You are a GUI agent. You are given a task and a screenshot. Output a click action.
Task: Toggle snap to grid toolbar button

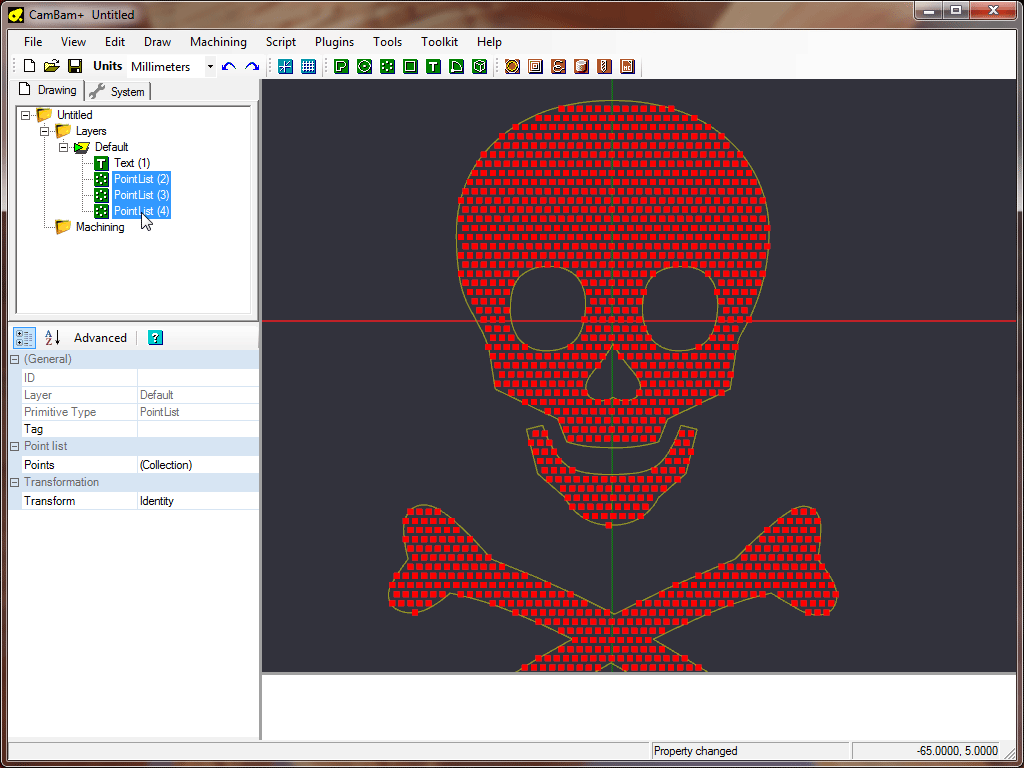tap(286, 67)
